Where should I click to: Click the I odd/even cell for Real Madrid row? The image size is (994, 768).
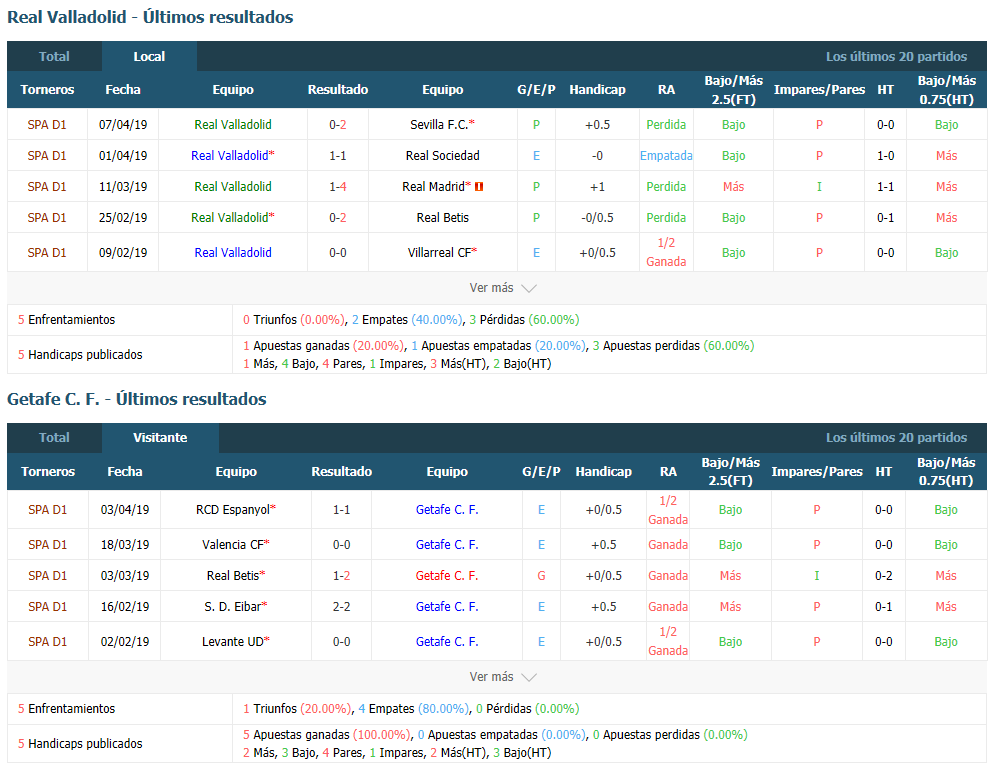pyautogui.click(x=819, y=186)
